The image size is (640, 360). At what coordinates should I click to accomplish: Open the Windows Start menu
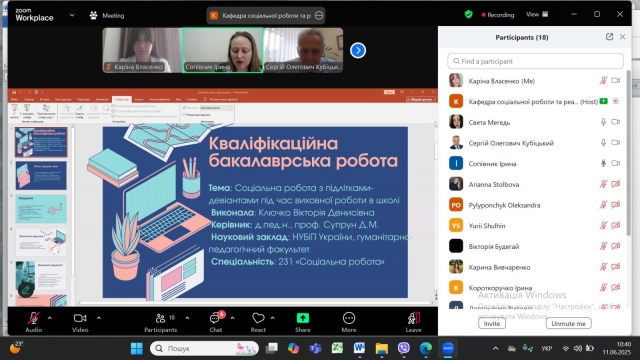[136, 349]
